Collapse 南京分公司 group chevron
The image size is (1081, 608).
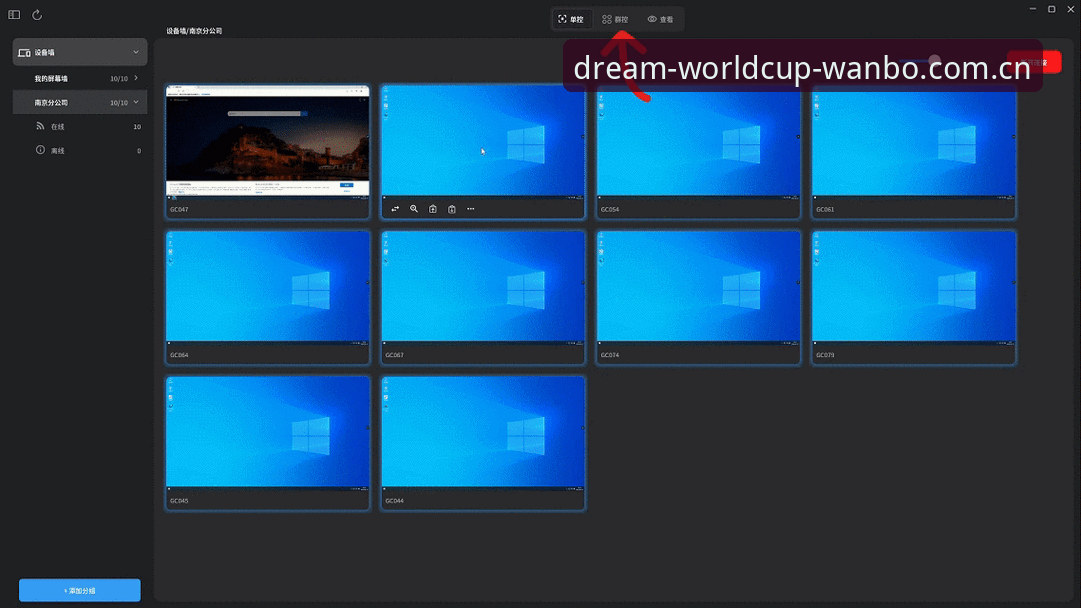pyautogui.click(x=136, y=102)
